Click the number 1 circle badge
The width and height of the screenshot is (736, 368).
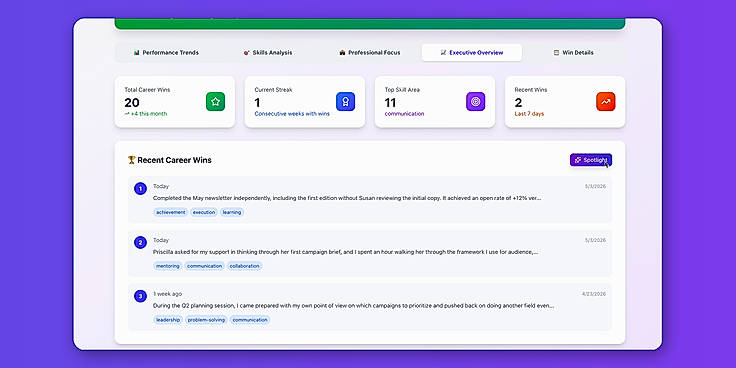click(140, 189)
